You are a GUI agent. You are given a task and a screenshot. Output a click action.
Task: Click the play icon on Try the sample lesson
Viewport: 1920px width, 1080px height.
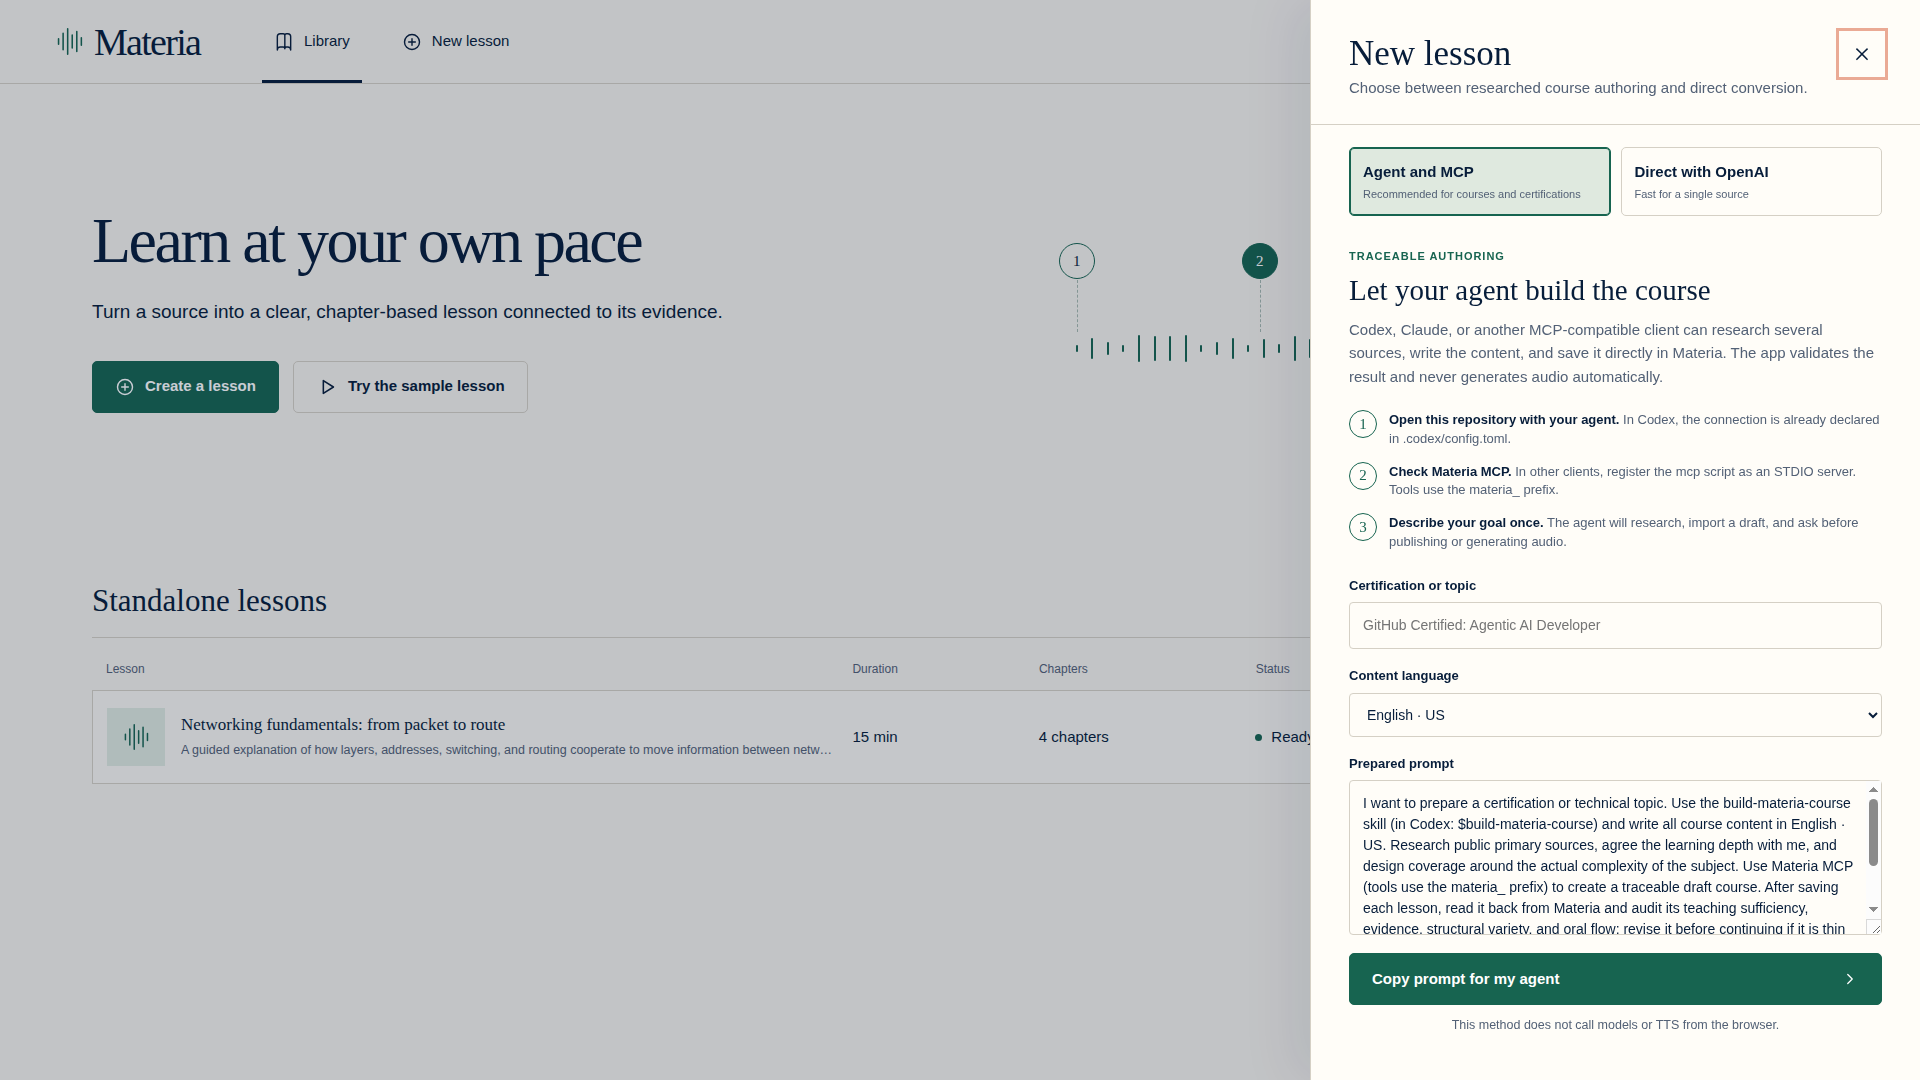click(x=327, y=387)
